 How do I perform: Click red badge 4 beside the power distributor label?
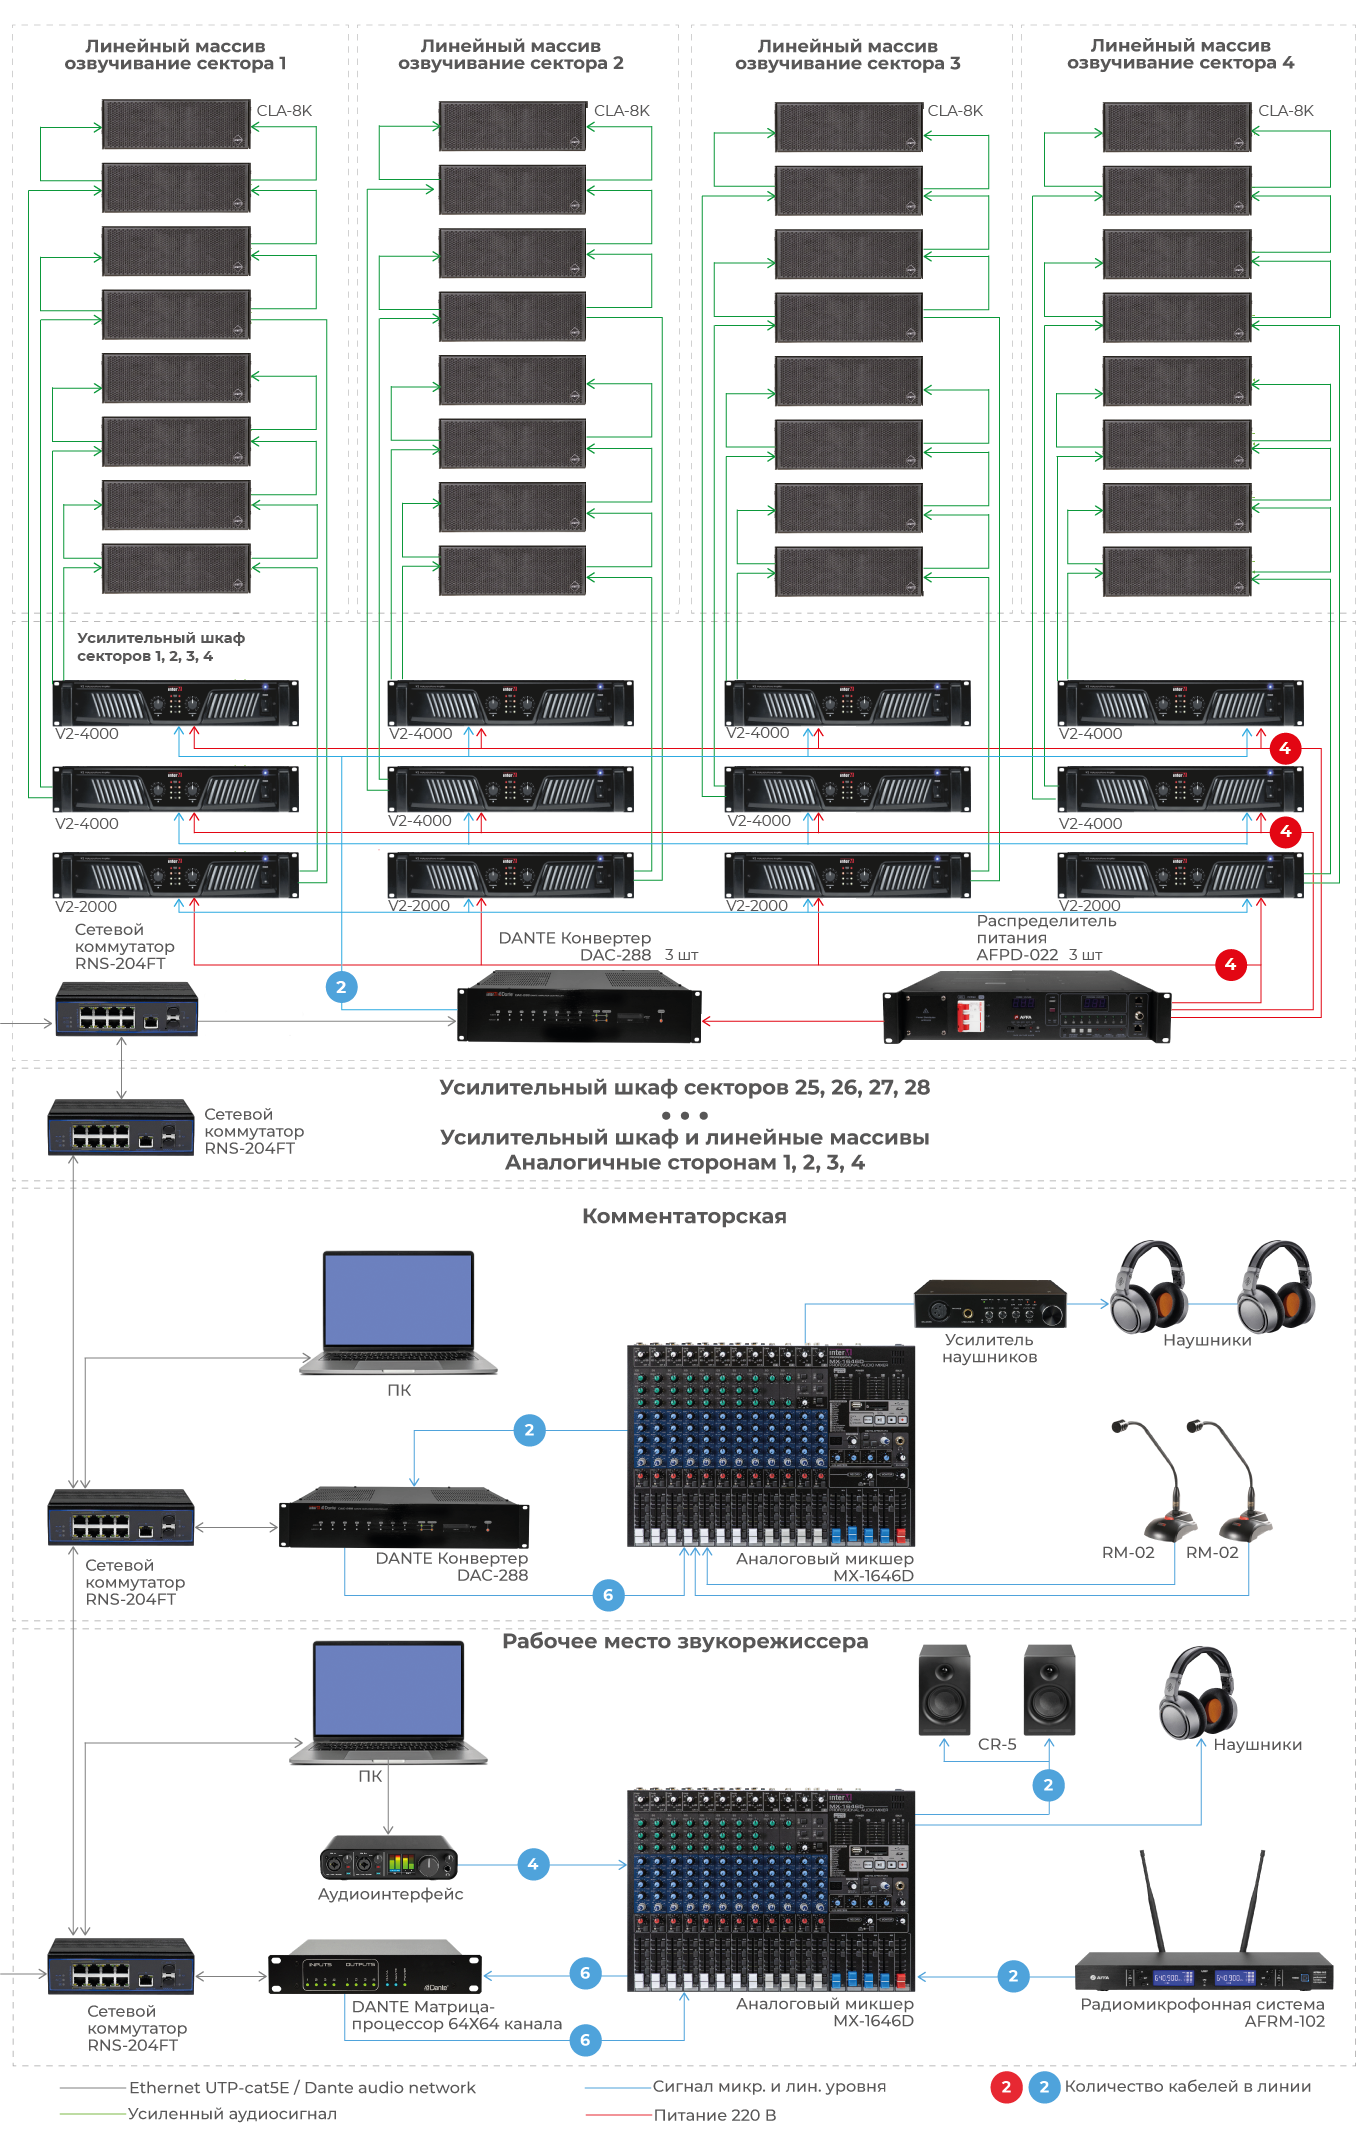click(x=1231, y=965)
